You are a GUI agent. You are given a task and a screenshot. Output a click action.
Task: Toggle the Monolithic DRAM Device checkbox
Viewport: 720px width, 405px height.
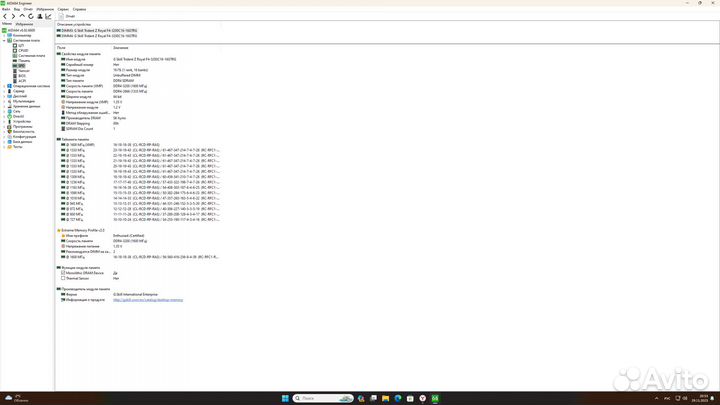pos(63,273)
